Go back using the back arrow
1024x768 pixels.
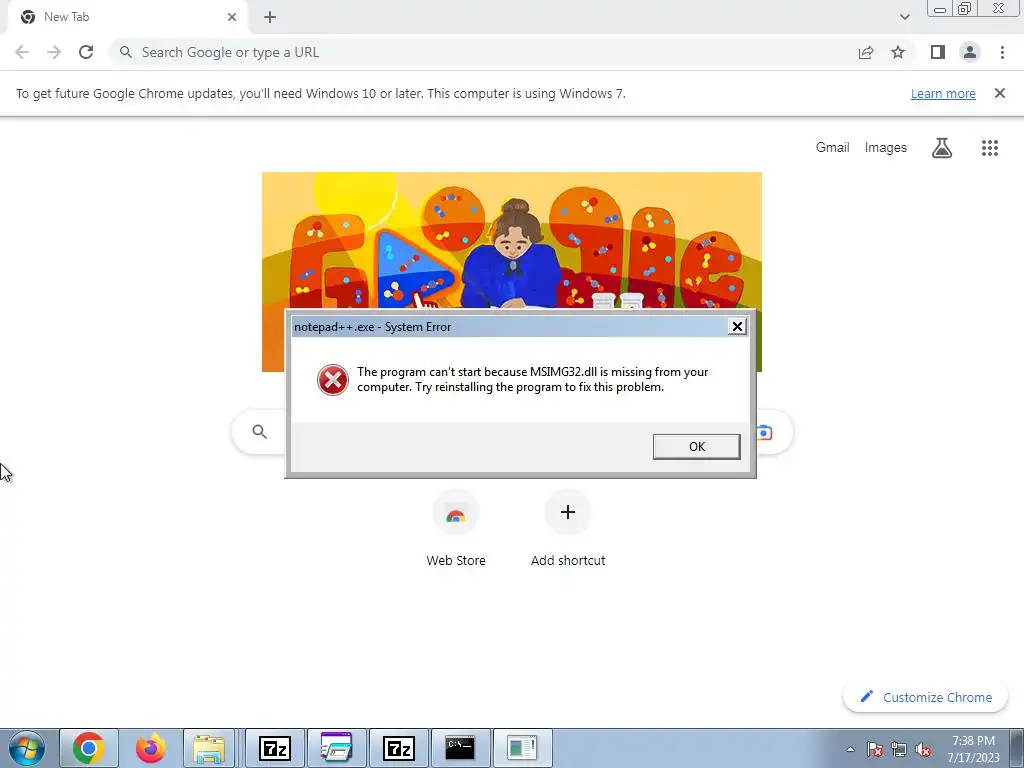click(x=22, y=52)
